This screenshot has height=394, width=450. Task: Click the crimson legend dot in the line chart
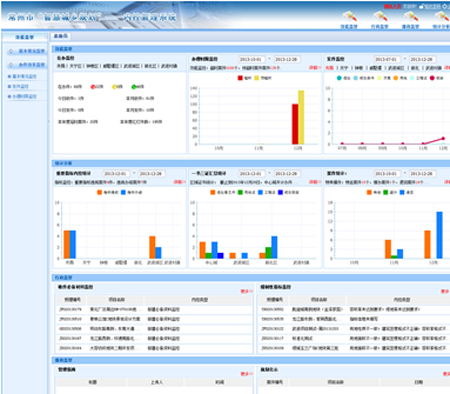coord(432,78)
